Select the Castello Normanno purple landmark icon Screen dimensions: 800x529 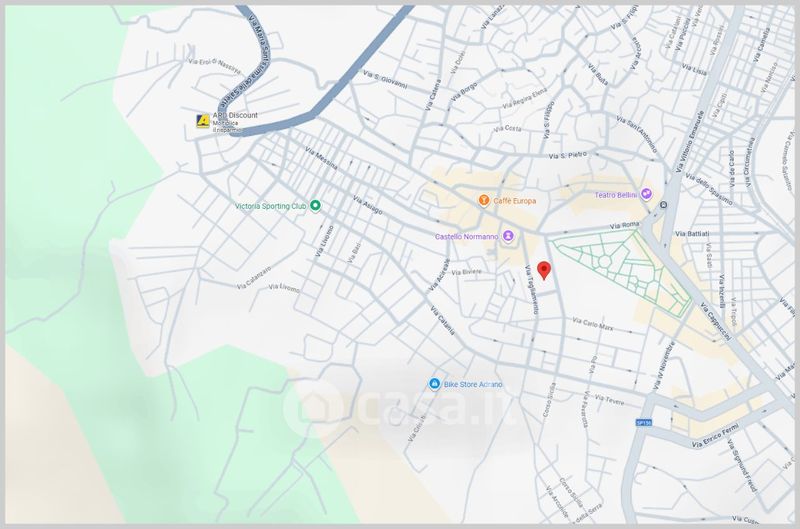(x=508, y=236)
